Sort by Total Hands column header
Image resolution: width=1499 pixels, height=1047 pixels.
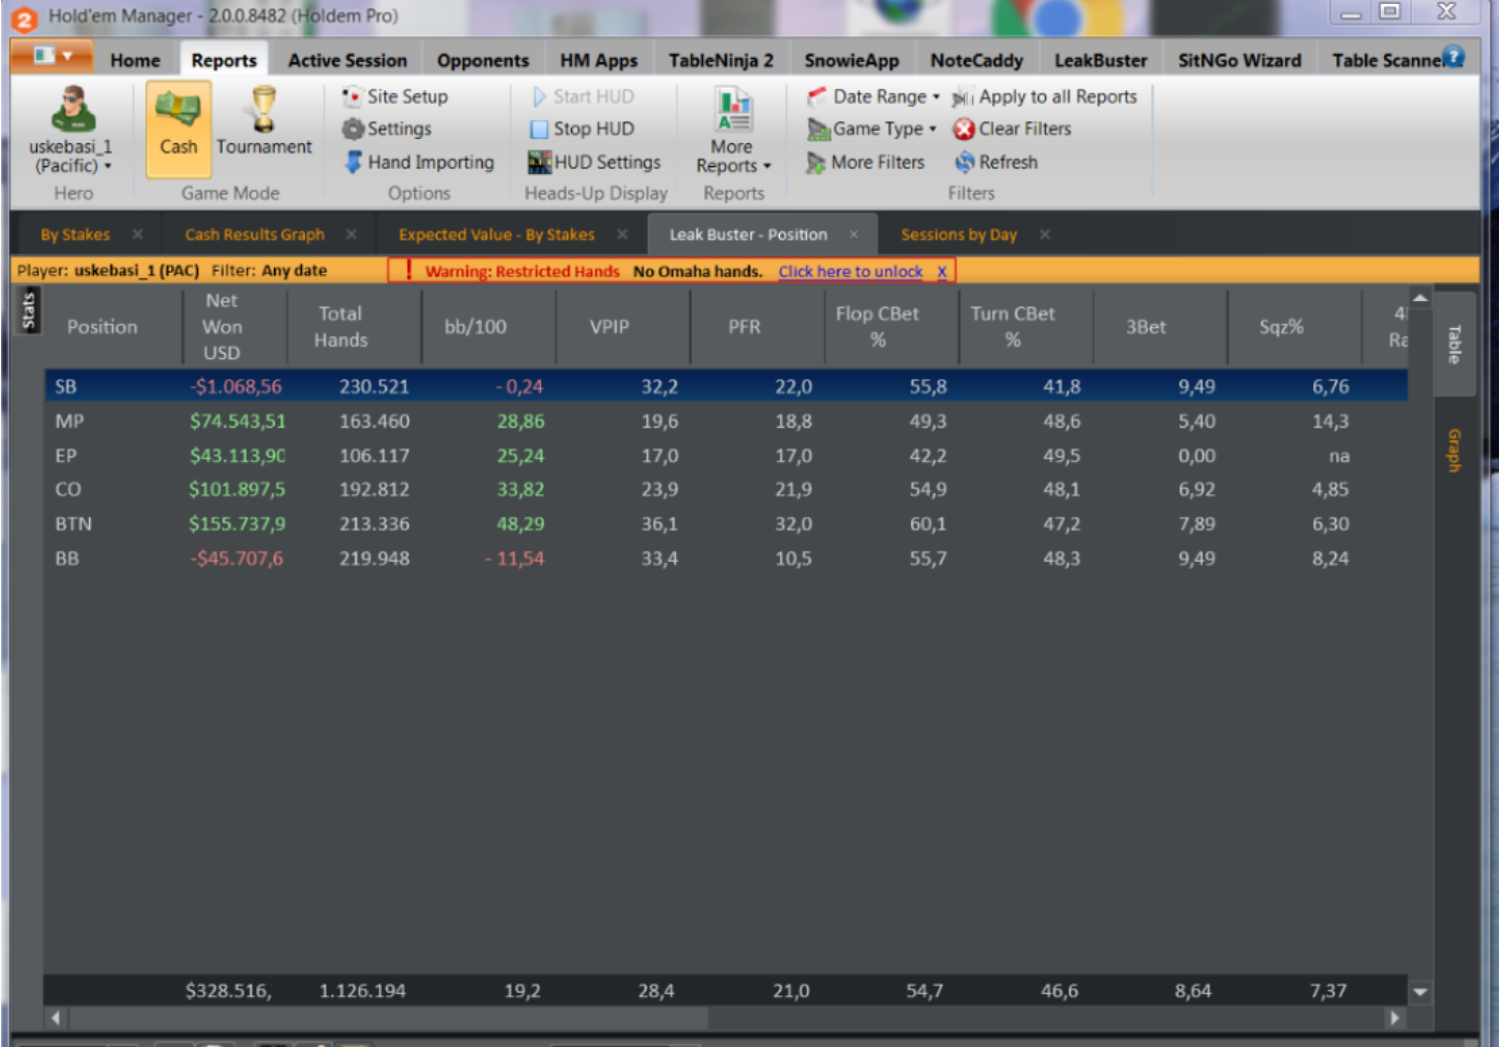(341, 327)
